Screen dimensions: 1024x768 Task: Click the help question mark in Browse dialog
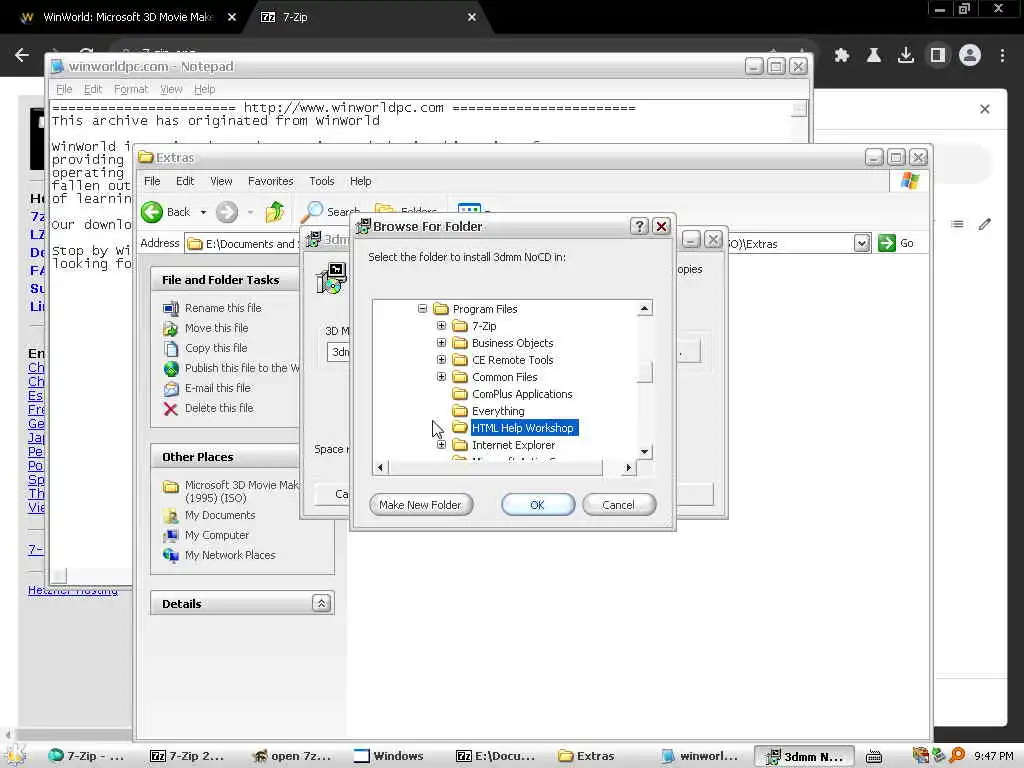tap(639, 226)
